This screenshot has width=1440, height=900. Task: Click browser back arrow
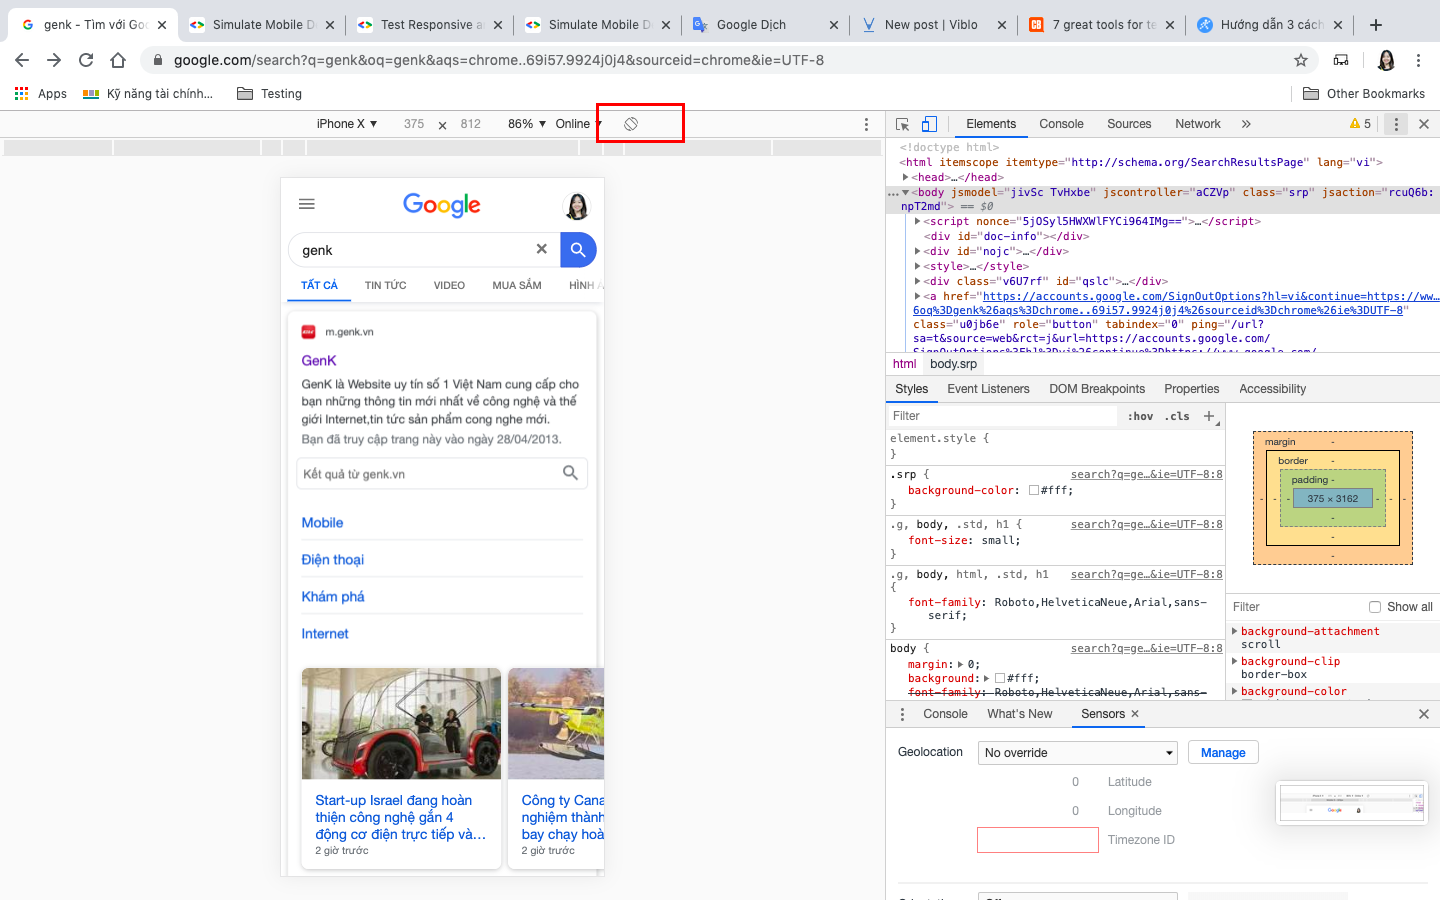22,60
